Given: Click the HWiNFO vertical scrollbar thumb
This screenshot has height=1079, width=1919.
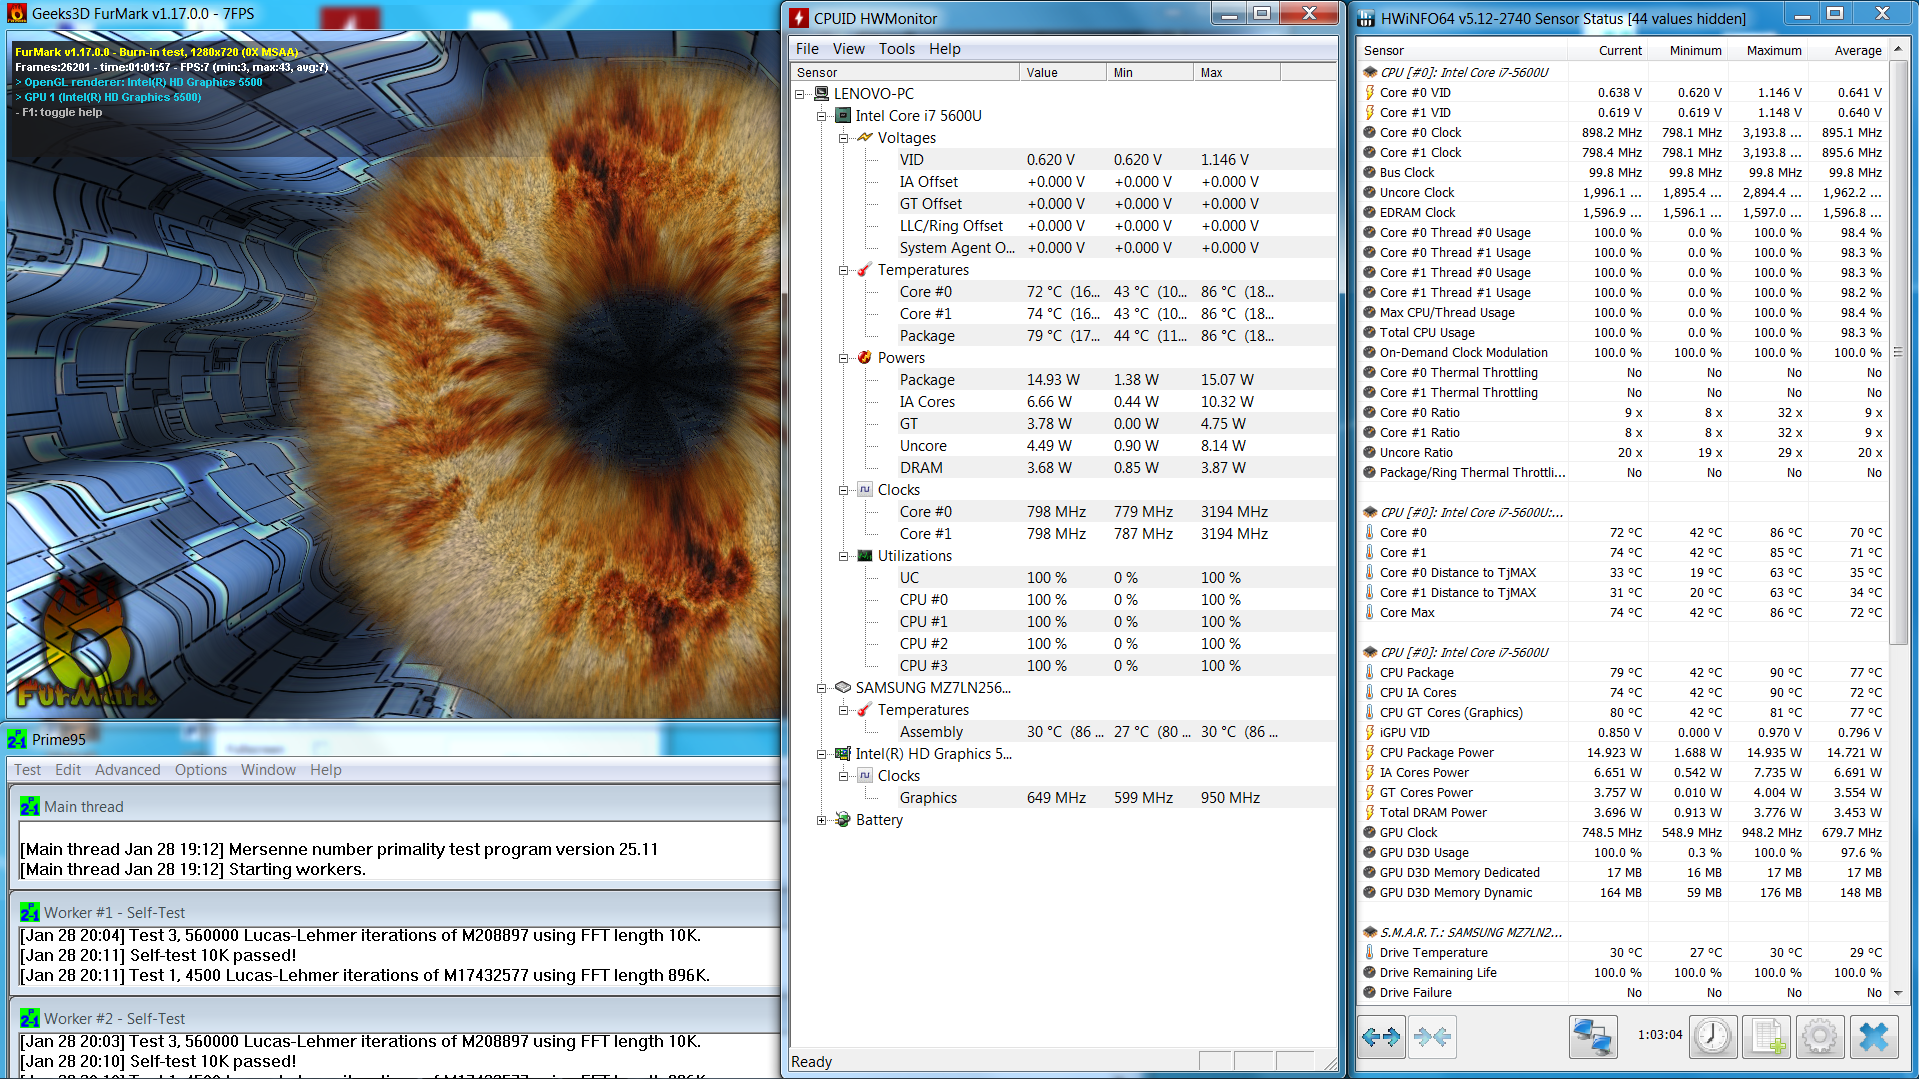Looking at the screenshot, I should [1898, 352].
